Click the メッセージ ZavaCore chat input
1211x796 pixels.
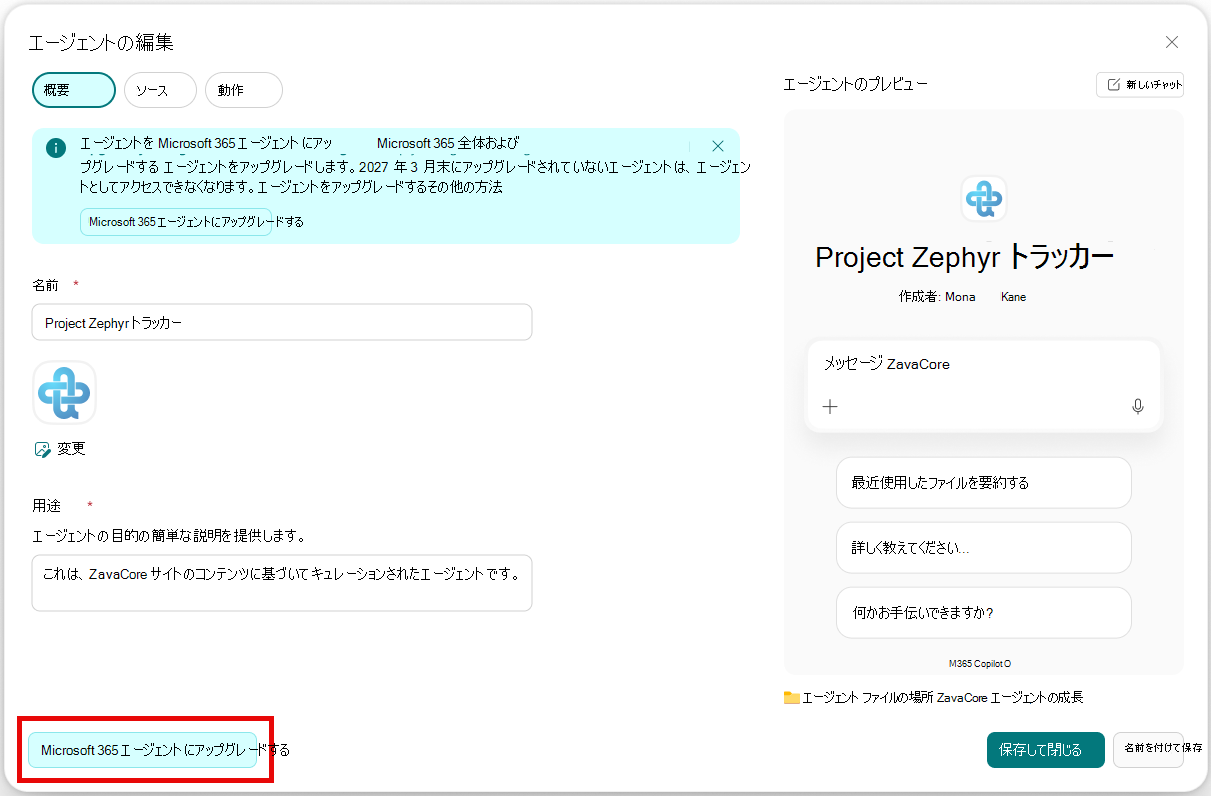(x=983, y=385)
